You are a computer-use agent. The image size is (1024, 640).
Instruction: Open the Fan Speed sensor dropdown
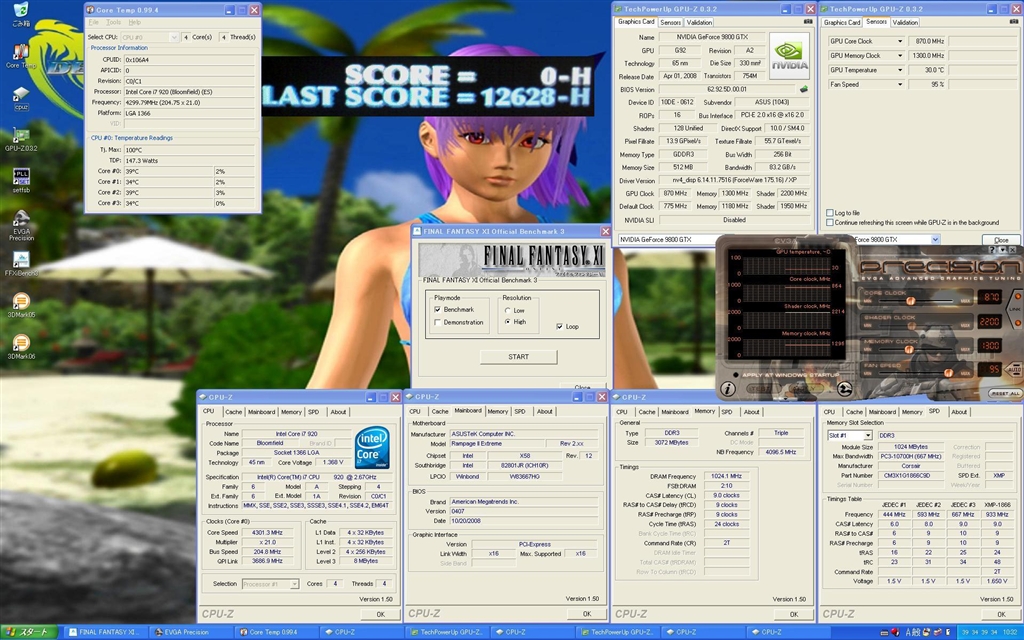[x=900, y=84]
